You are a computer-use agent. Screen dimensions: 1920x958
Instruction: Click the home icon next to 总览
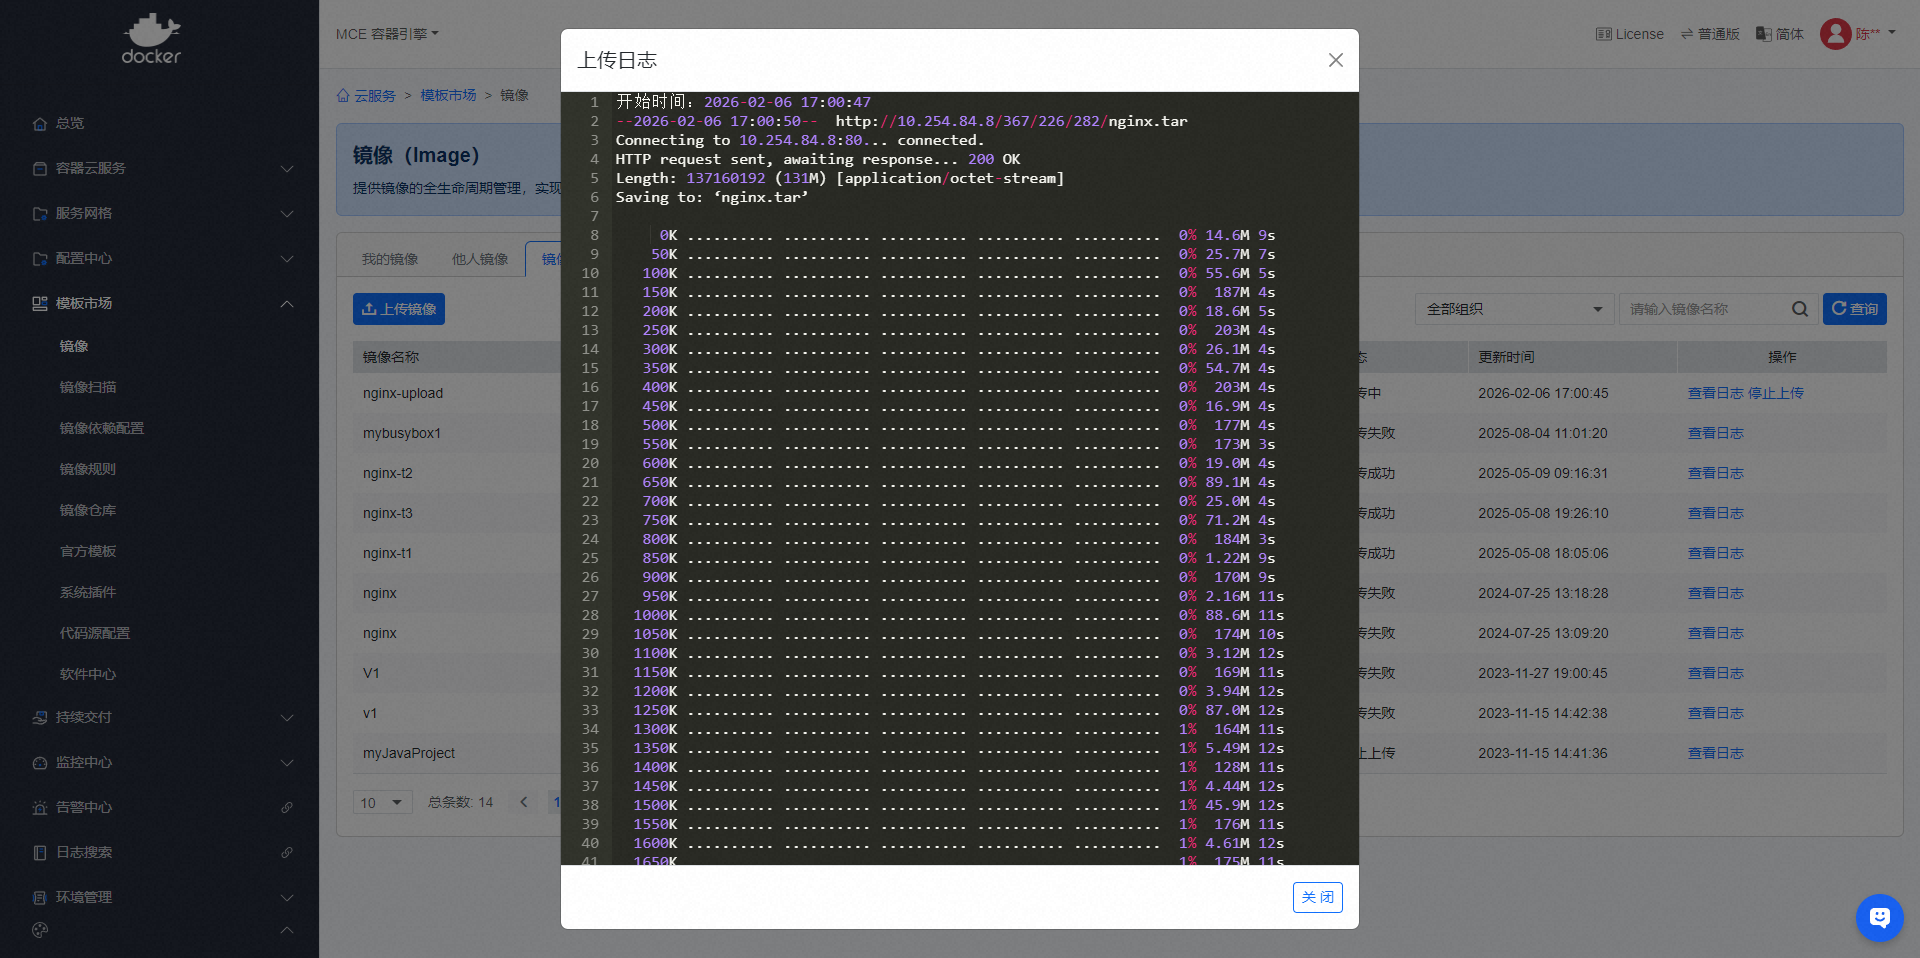pos(40,124)
